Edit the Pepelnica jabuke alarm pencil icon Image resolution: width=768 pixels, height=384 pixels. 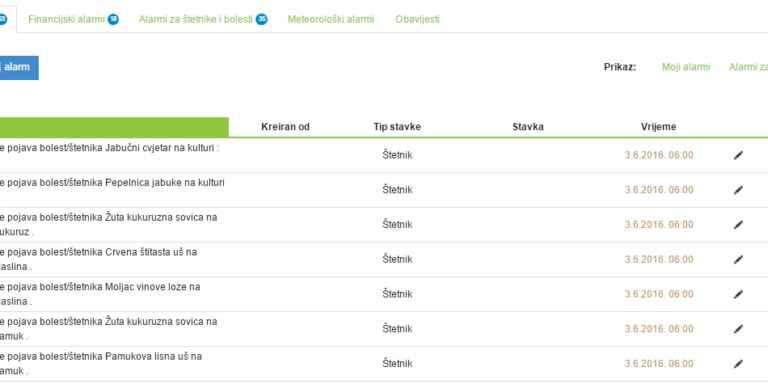point(738,190)
